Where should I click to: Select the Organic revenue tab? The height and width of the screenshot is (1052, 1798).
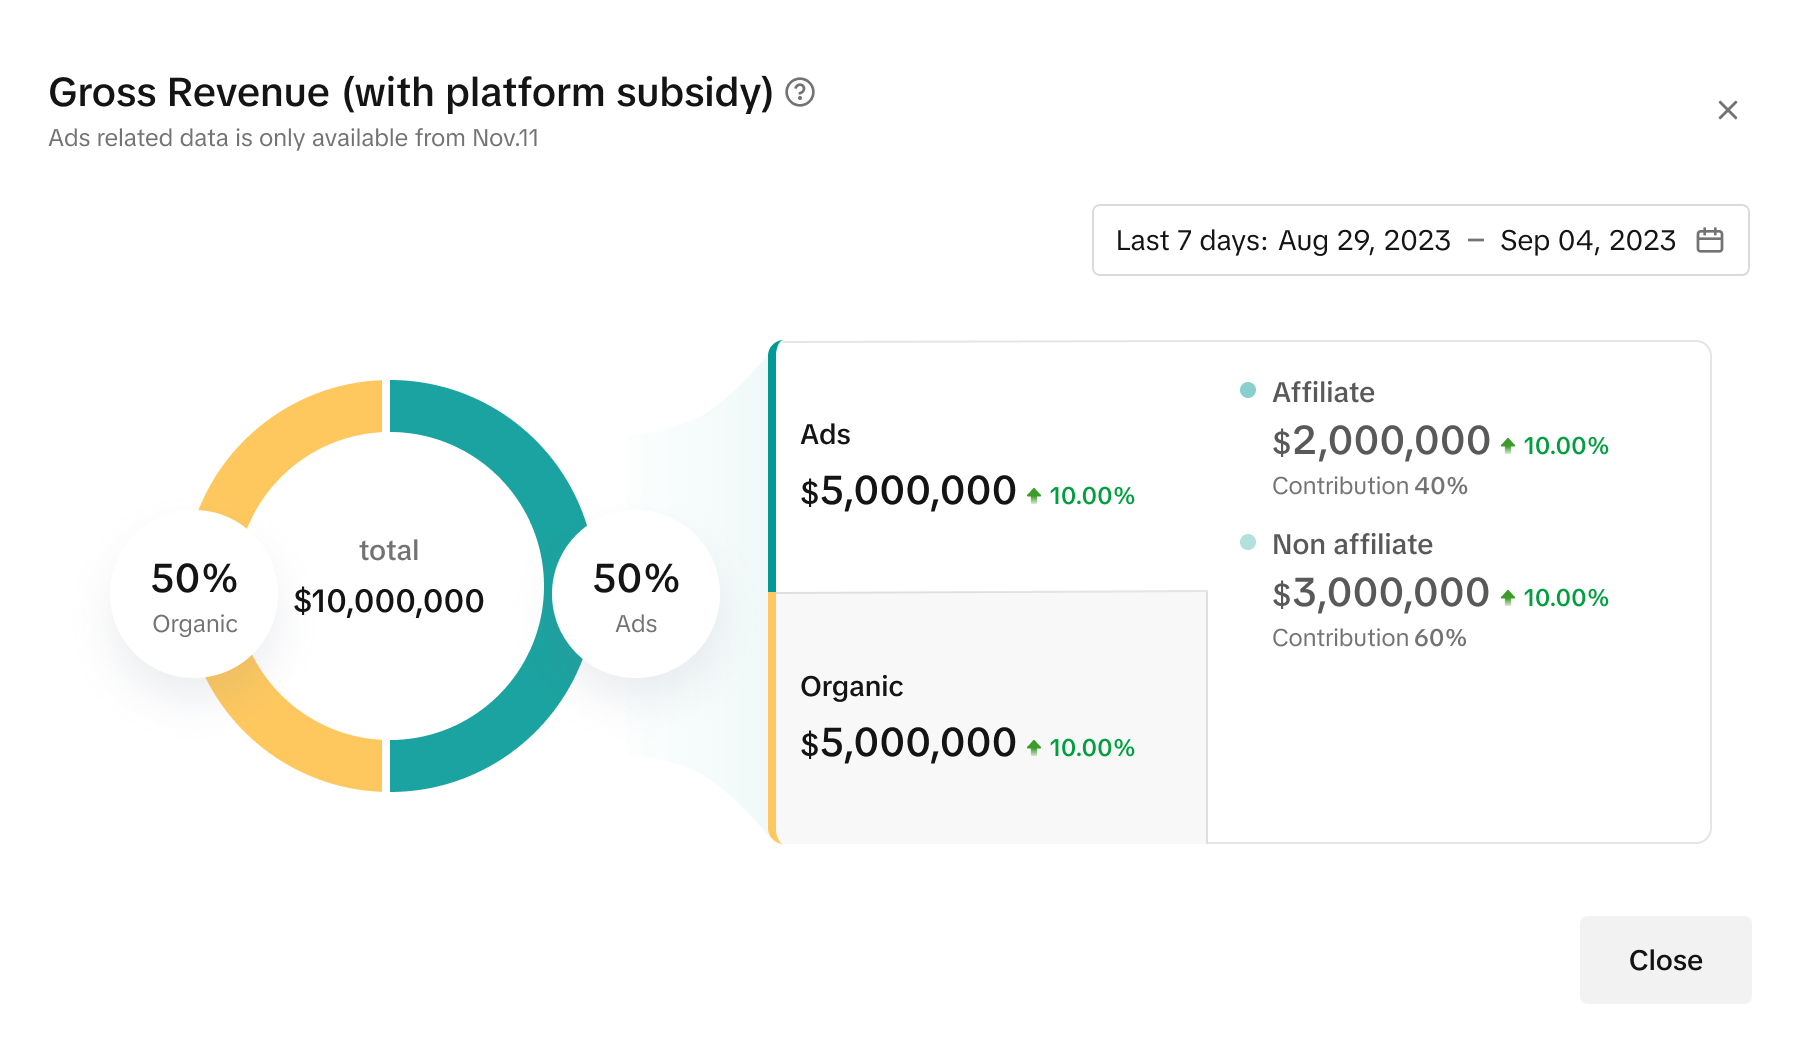[988, 717]
